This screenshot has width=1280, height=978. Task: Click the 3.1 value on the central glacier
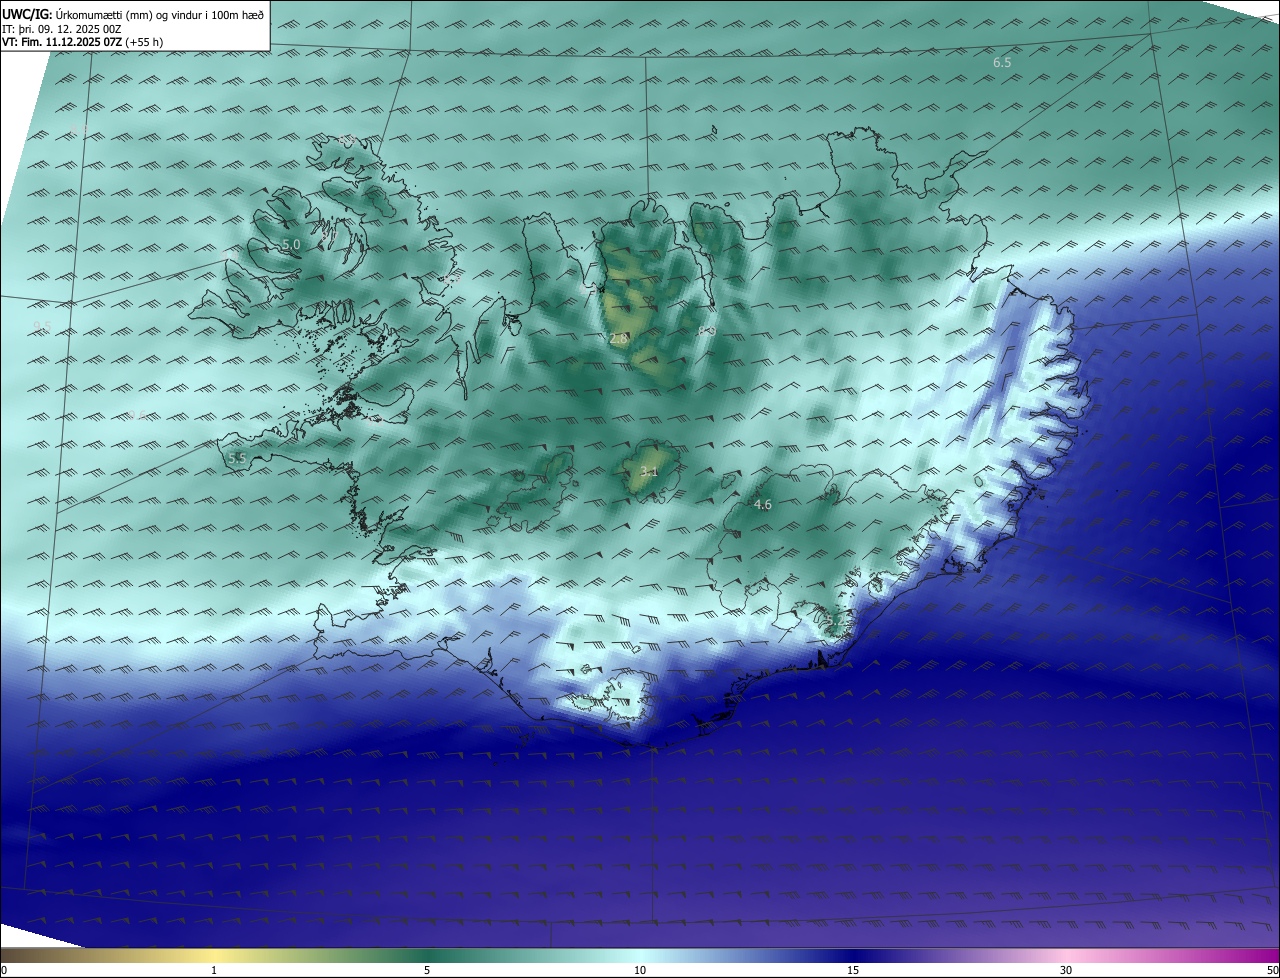[x=649, y=471]
